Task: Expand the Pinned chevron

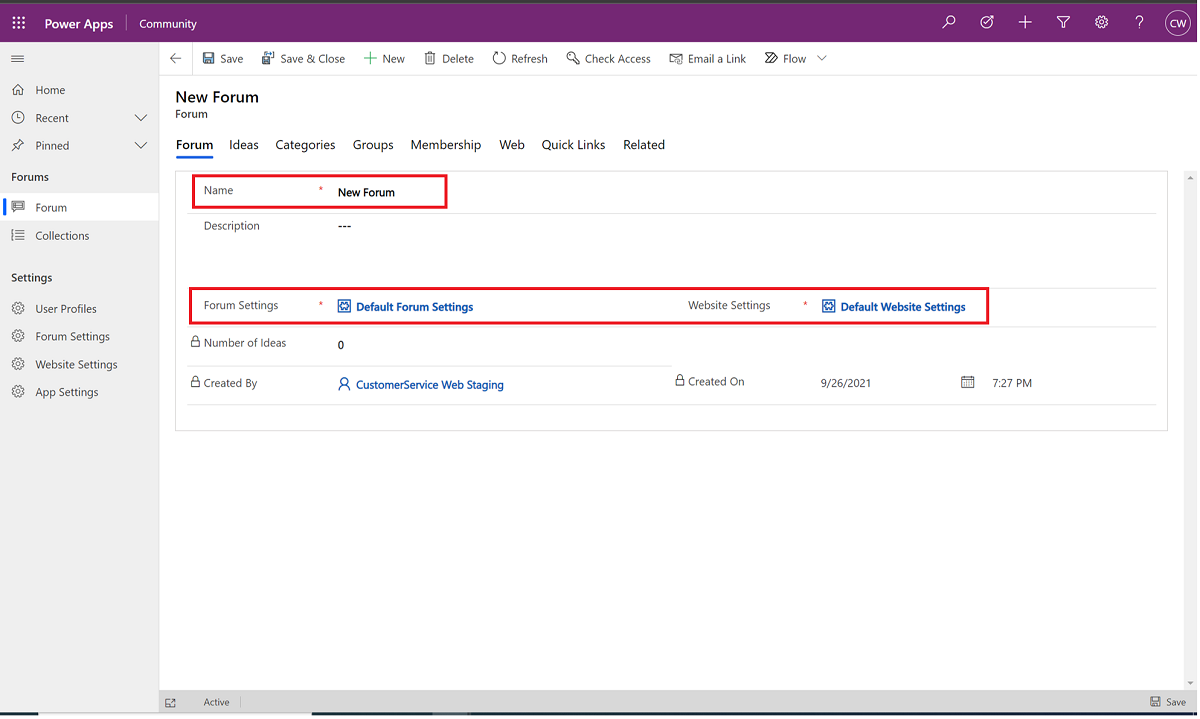Action: tap(141, 146)
